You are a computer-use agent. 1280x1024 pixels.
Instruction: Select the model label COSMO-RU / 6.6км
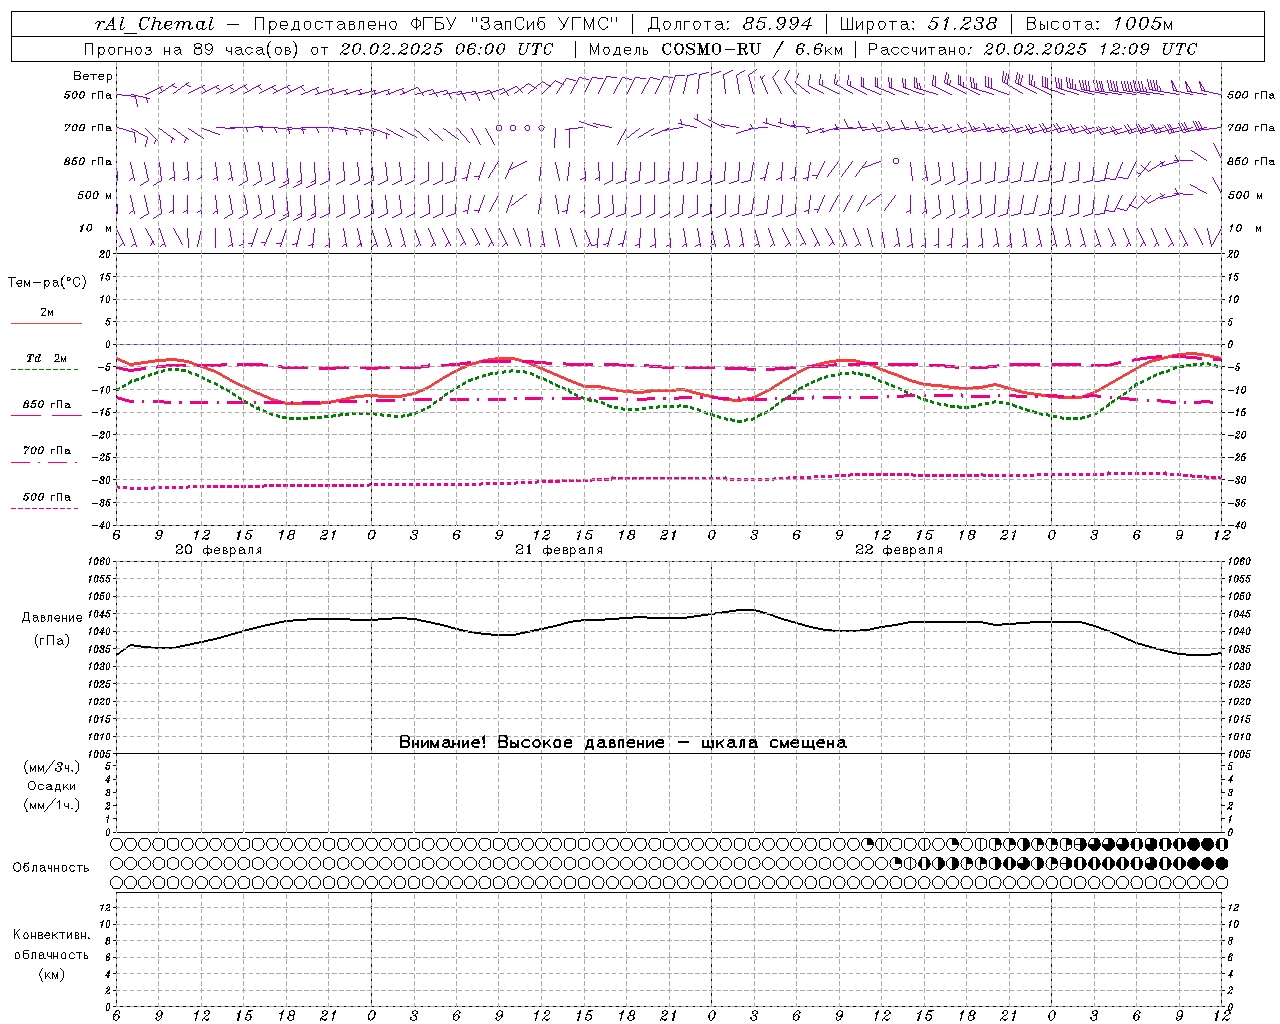click(x=752, y=49)
